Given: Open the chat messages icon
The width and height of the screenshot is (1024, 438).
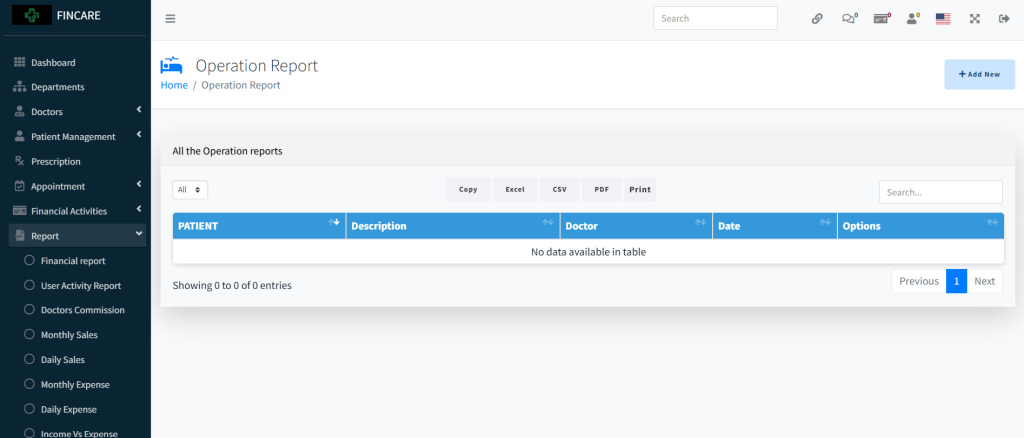Looking at the screenshot, I should coord(849,19).
